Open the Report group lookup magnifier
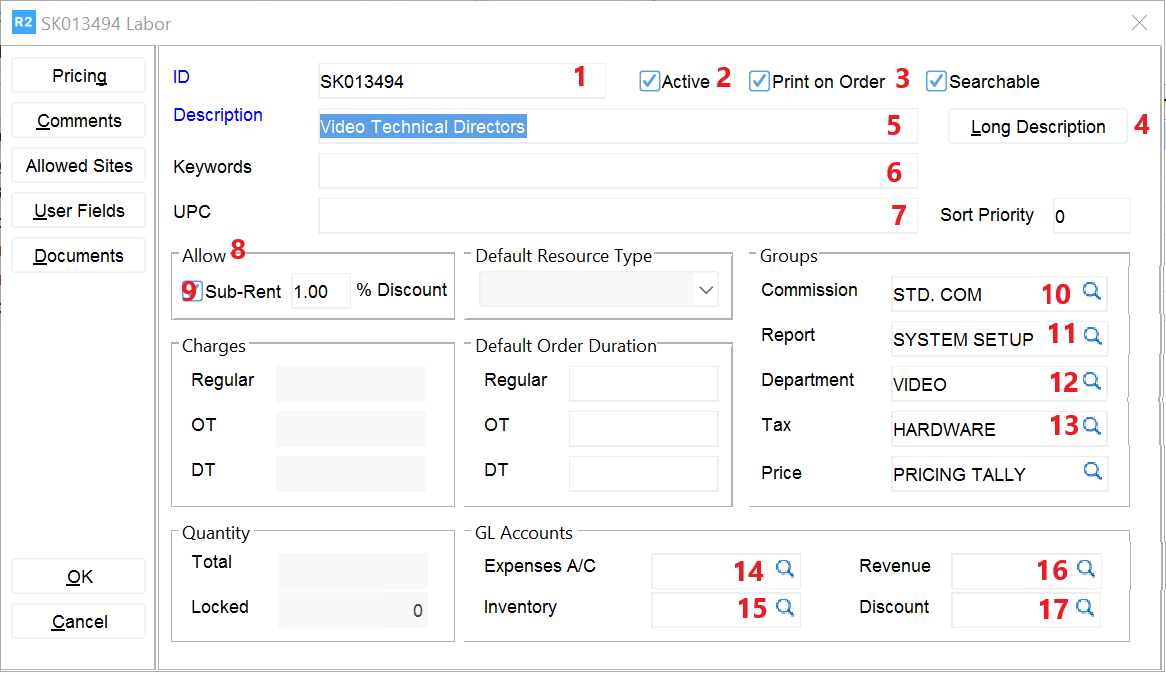This screenshot has width=1166, height=674. pyautogui.click(x=1092, y=335)
